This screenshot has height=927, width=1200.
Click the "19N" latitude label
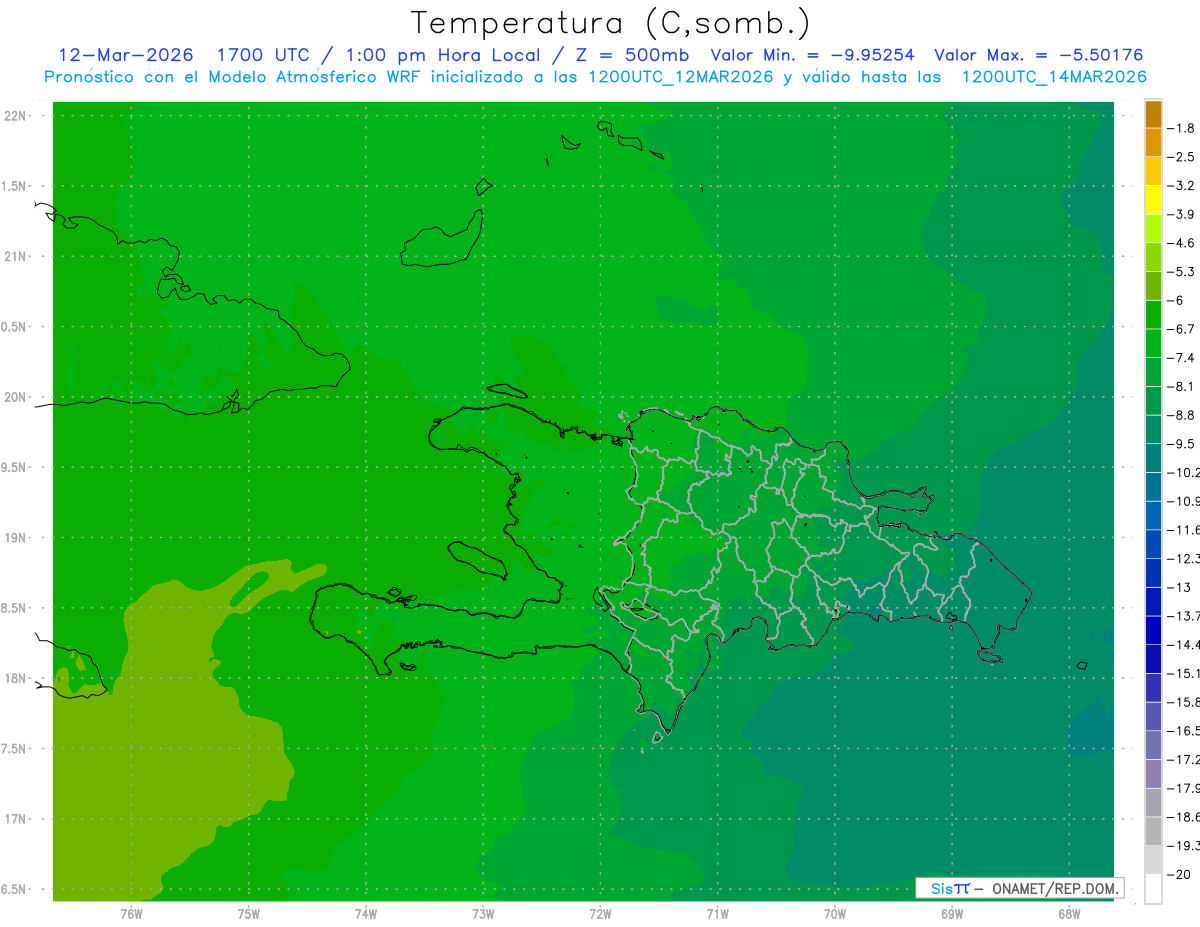coord(15,538)
